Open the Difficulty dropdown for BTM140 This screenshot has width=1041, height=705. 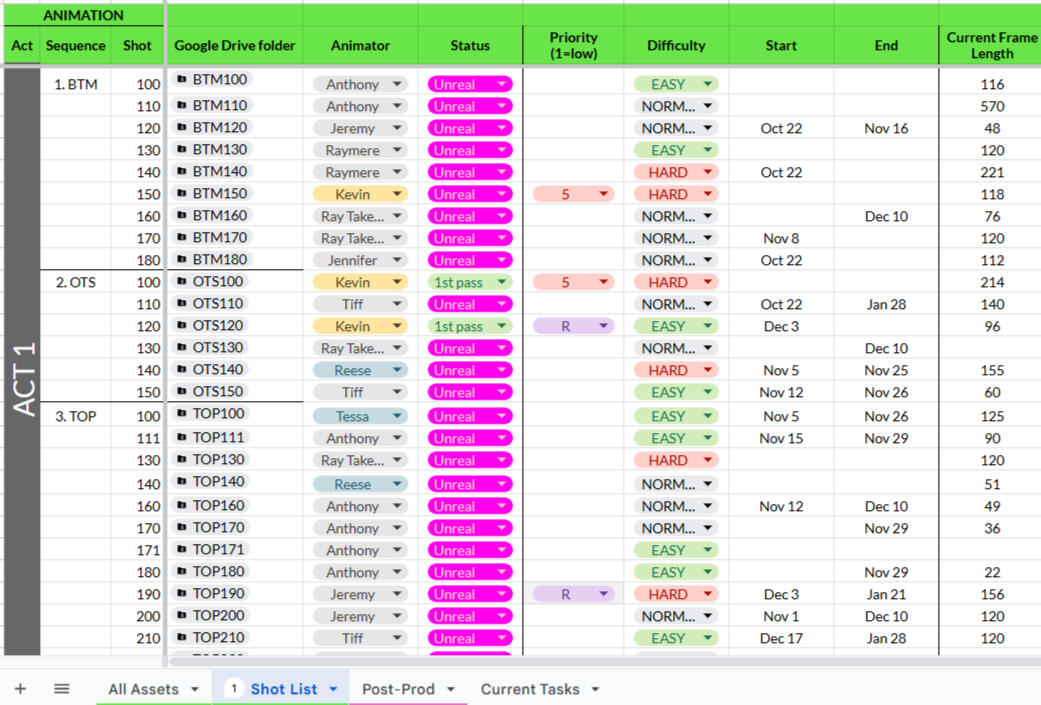(x=708, y=173)
